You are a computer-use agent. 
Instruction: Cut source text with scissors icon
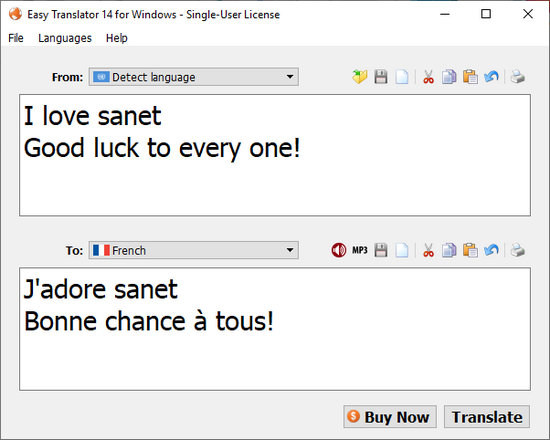(428, 77)
